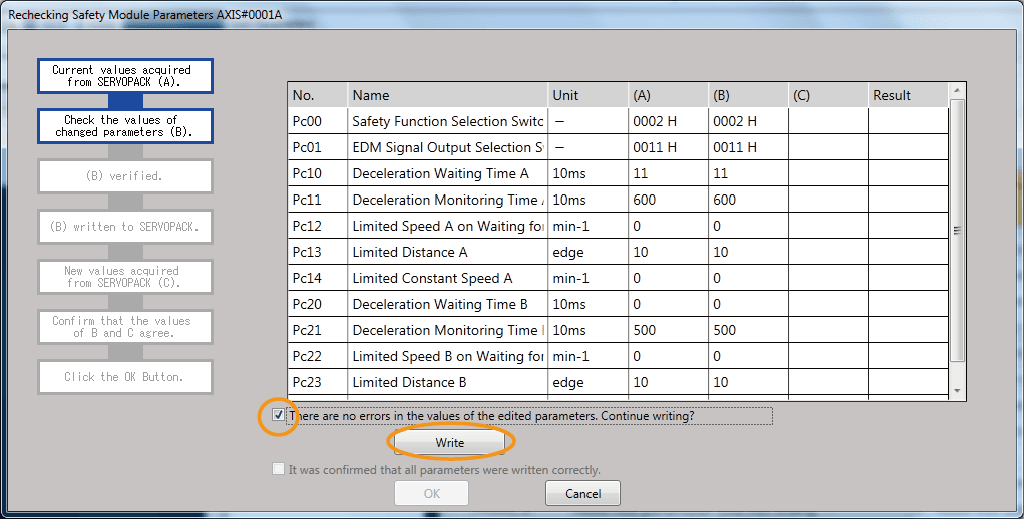Click the (B) value 600 for Pc11
The height and width of the screenshot is (519, 1024).
click(747, 200)
